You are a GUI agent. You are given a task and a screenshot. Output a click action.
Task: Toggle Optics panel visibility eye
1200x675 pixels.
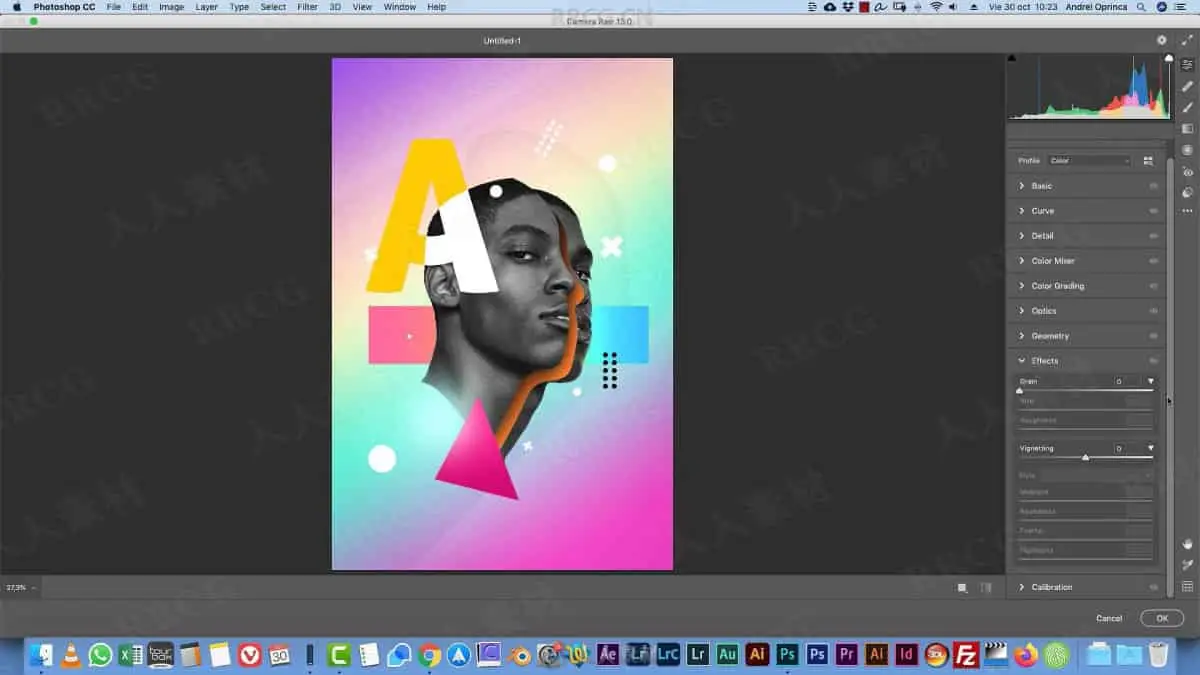pyautogui.click(x=1153, y=311)
